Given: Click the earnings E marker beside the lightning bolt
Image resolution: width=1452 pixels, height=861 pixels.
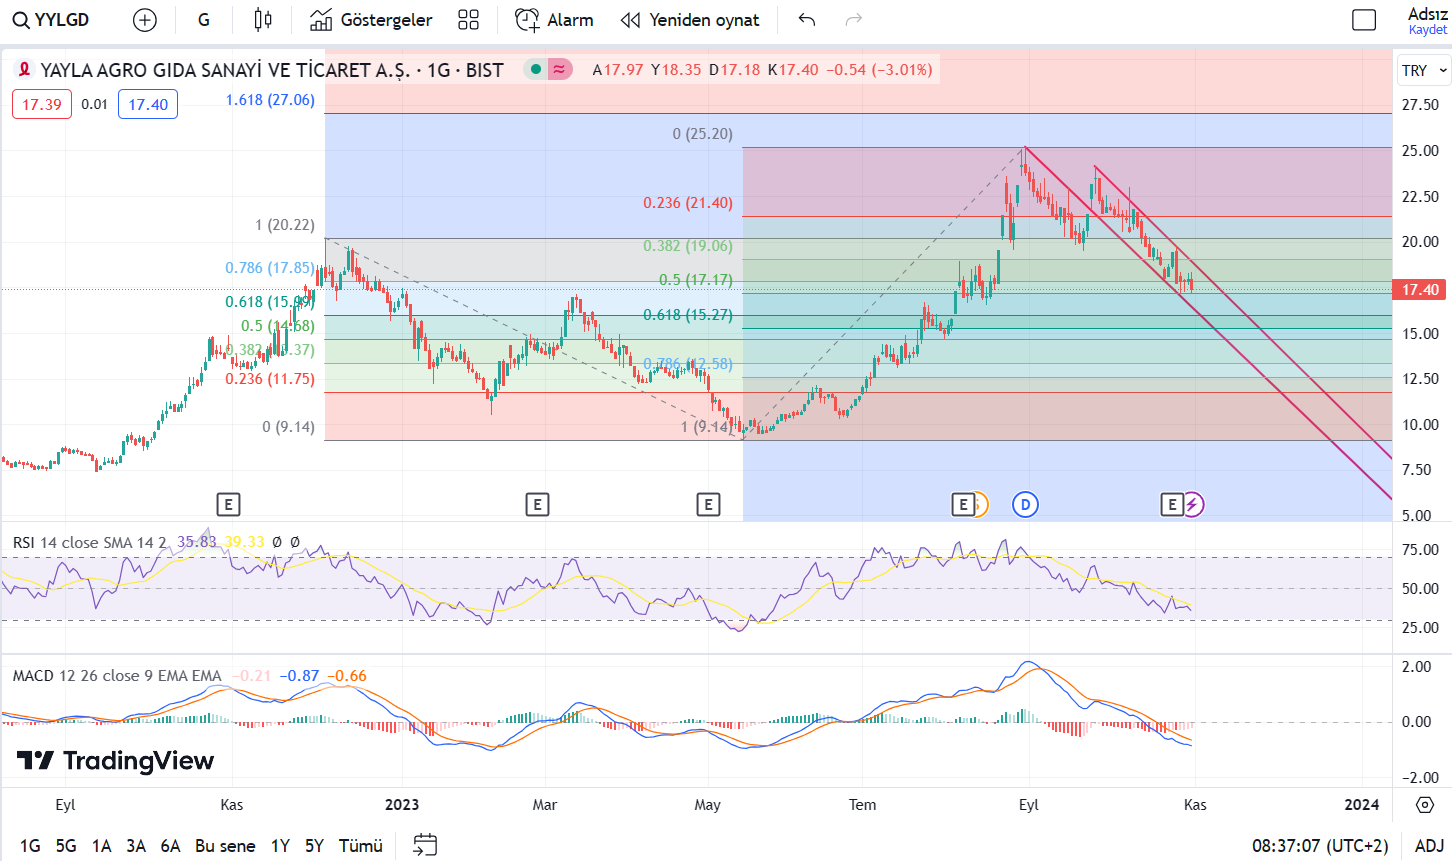Looking at the screenshot, I should pyautogui.click(x=1172, y=505).
